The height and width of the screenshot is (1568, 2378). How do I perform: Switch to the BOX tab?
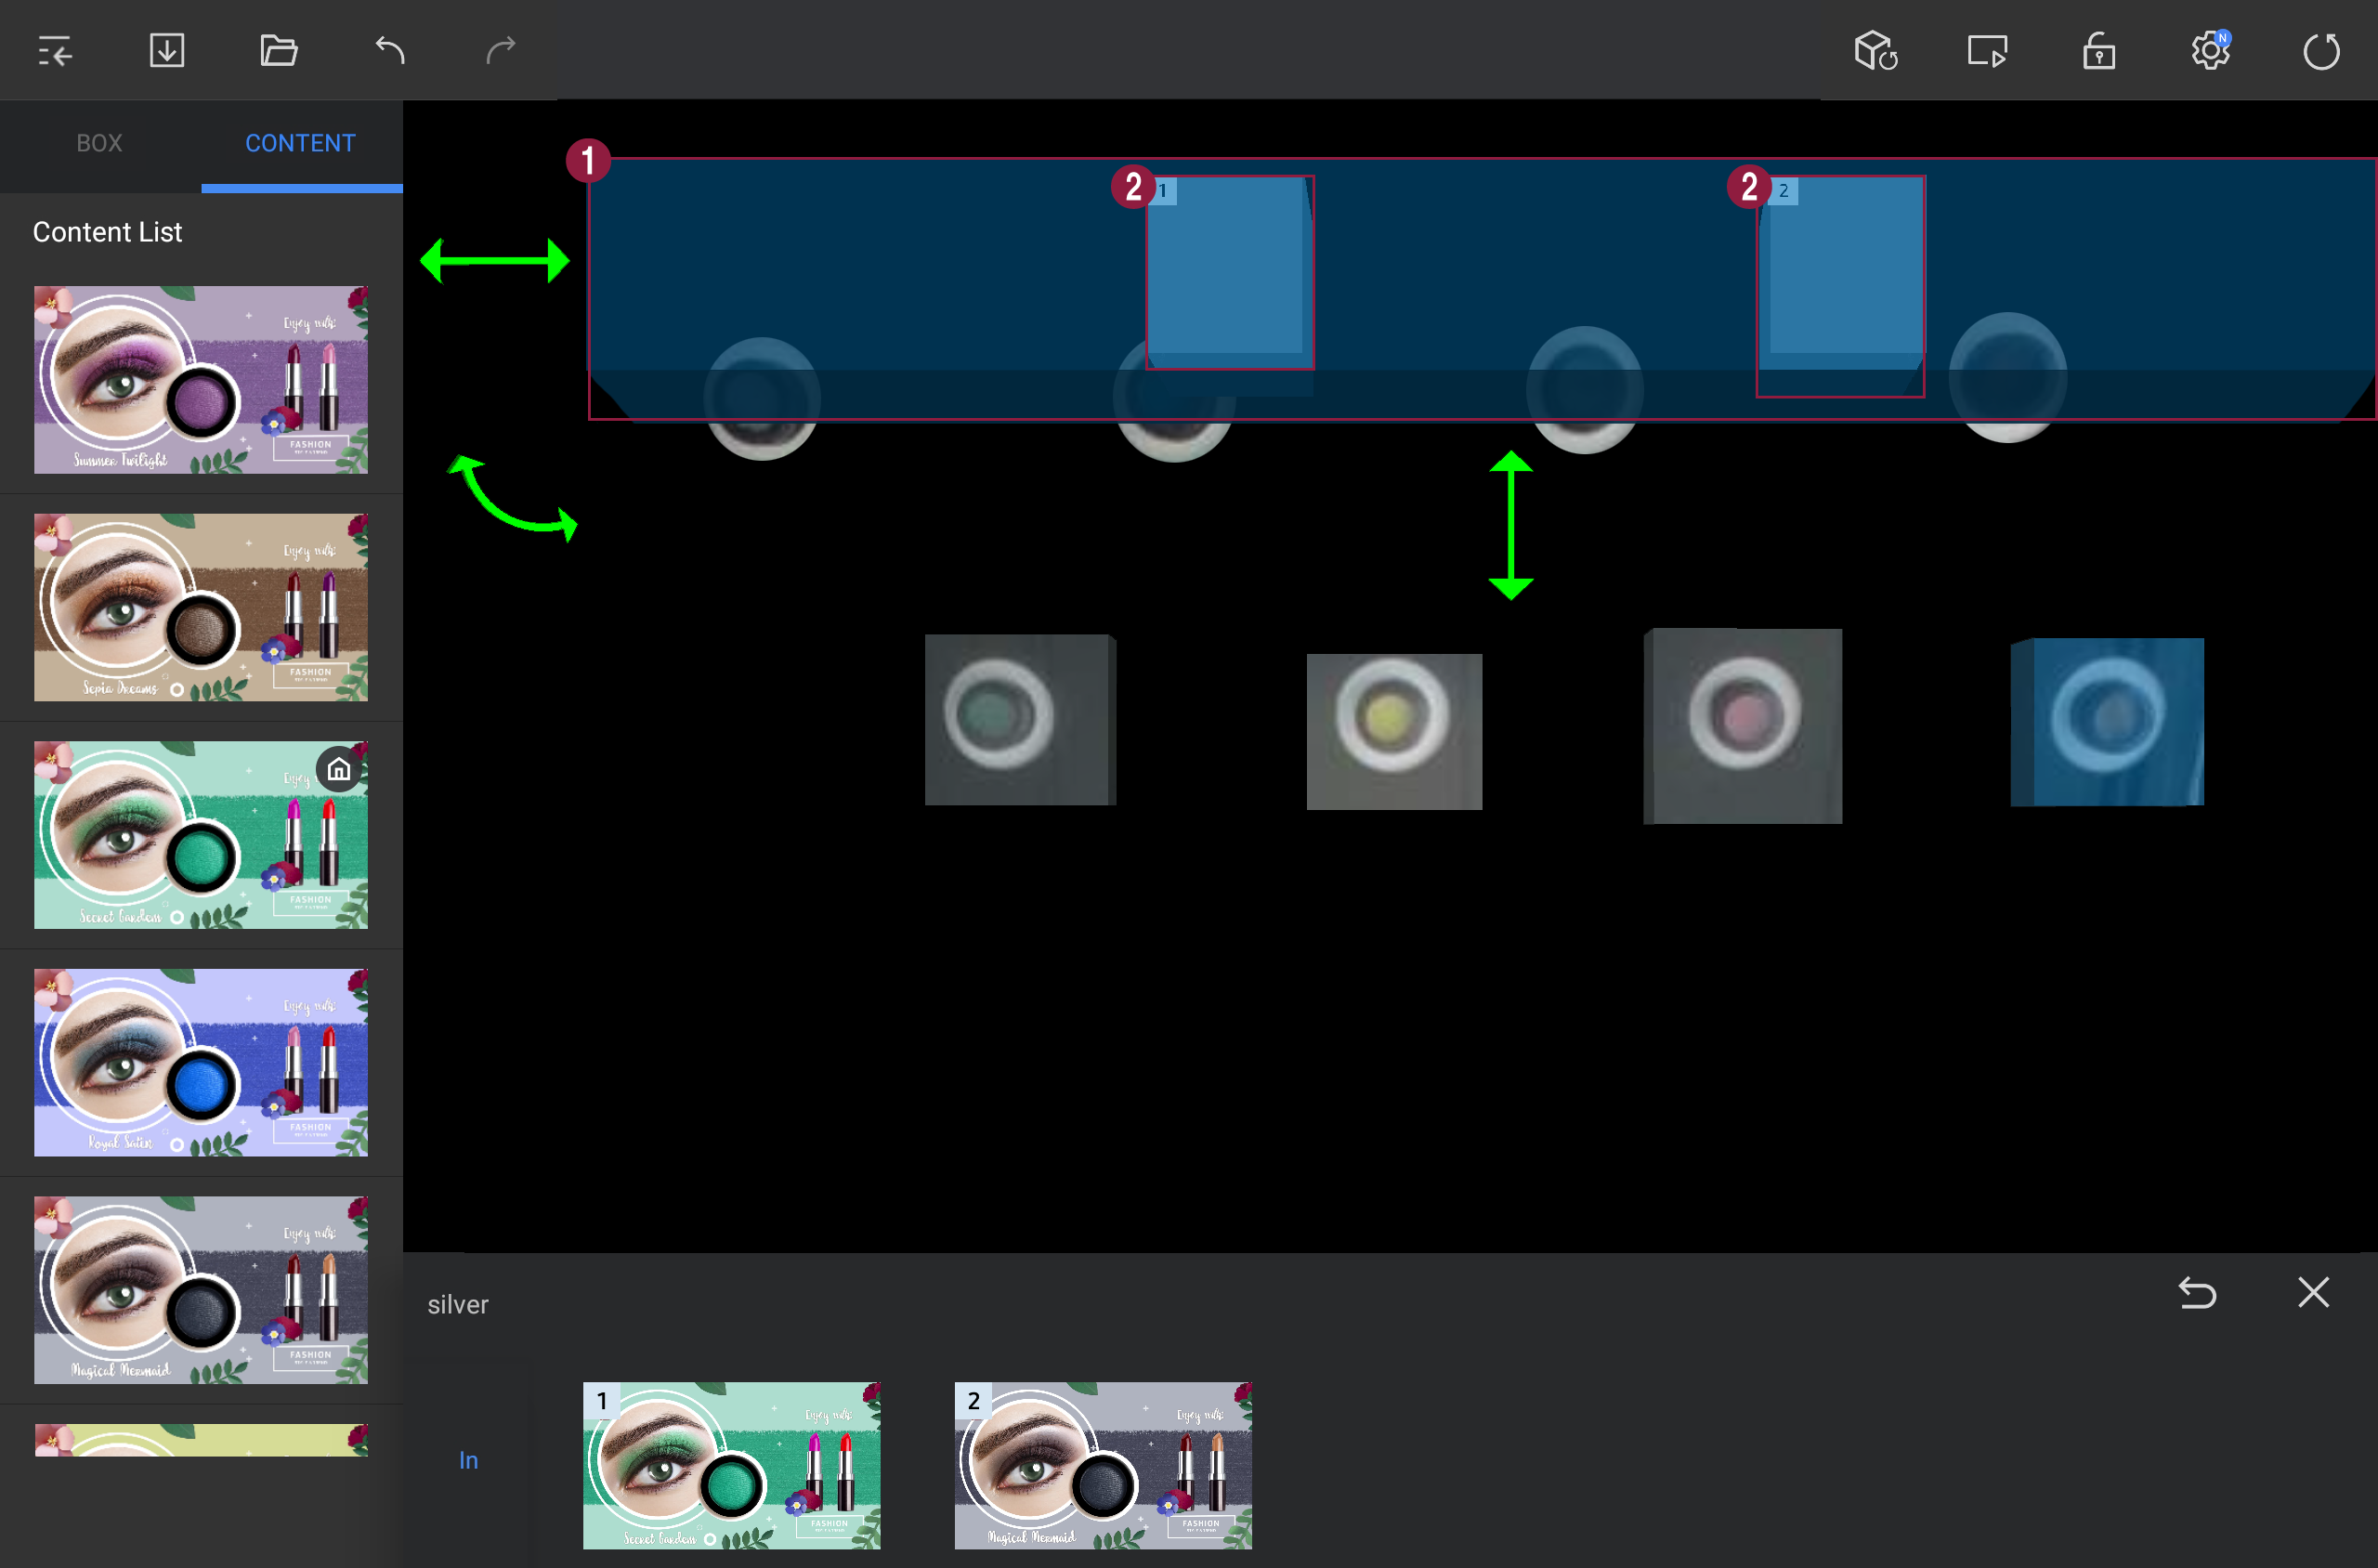click(99, 143)
